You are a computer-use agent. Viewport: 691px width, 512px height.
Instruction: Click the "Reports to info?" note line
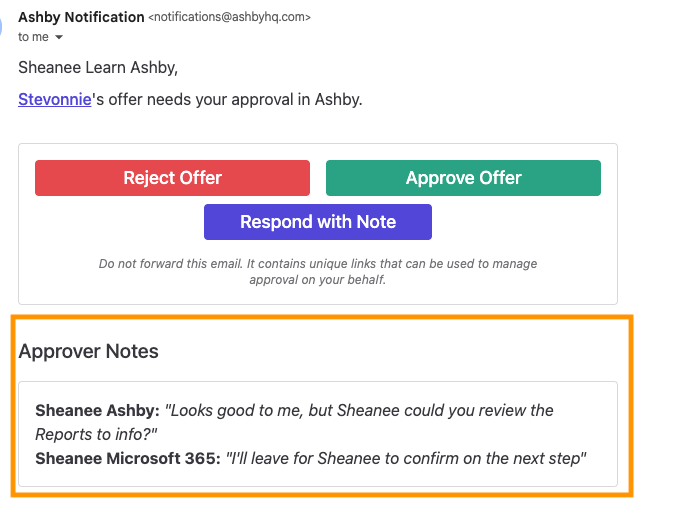[98, 434]
